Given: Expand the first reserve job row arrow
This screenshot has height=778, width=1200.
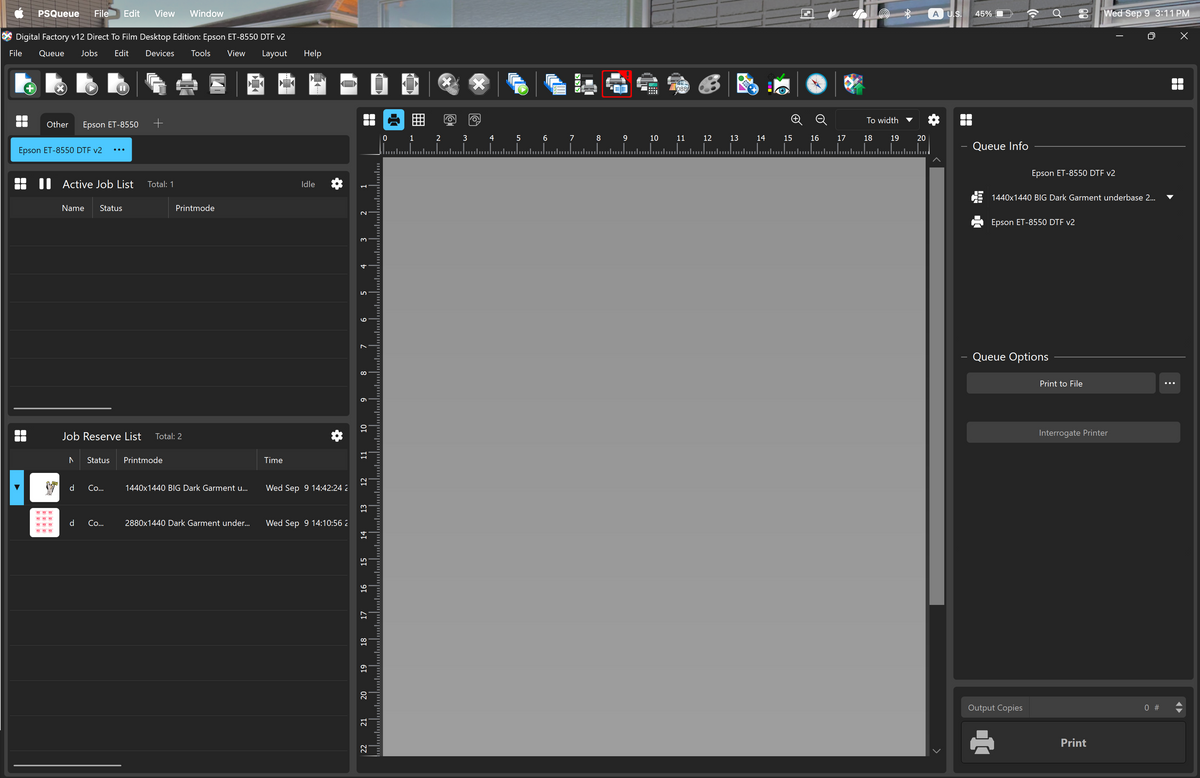Looking at the screenshot, I should (x=16, y=488).
